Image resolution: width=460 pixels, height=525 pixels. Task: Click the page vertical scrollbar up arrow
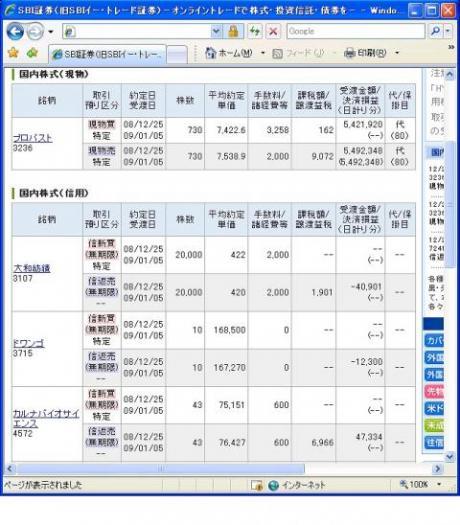click(450, 74)
